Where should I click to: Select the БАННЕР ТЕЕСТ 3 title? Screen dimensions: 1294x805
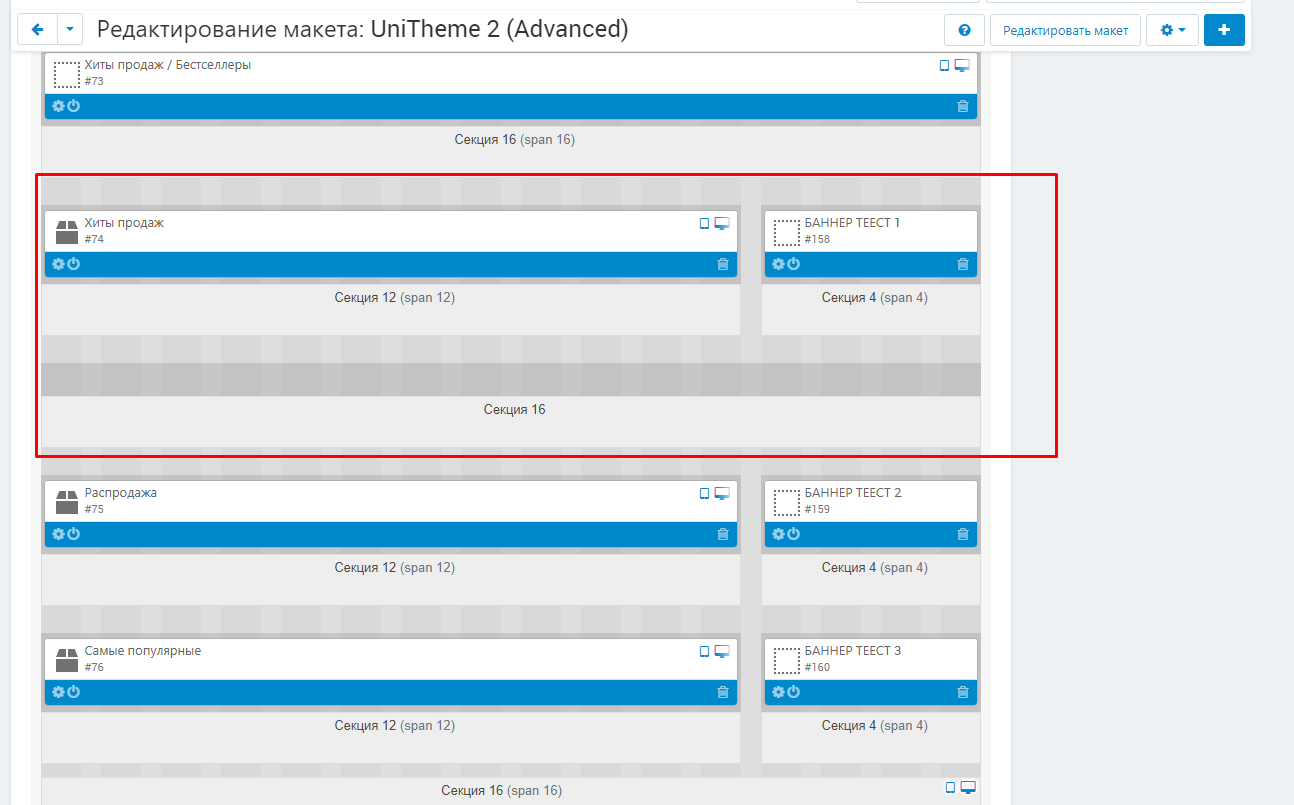click(853, 651)
